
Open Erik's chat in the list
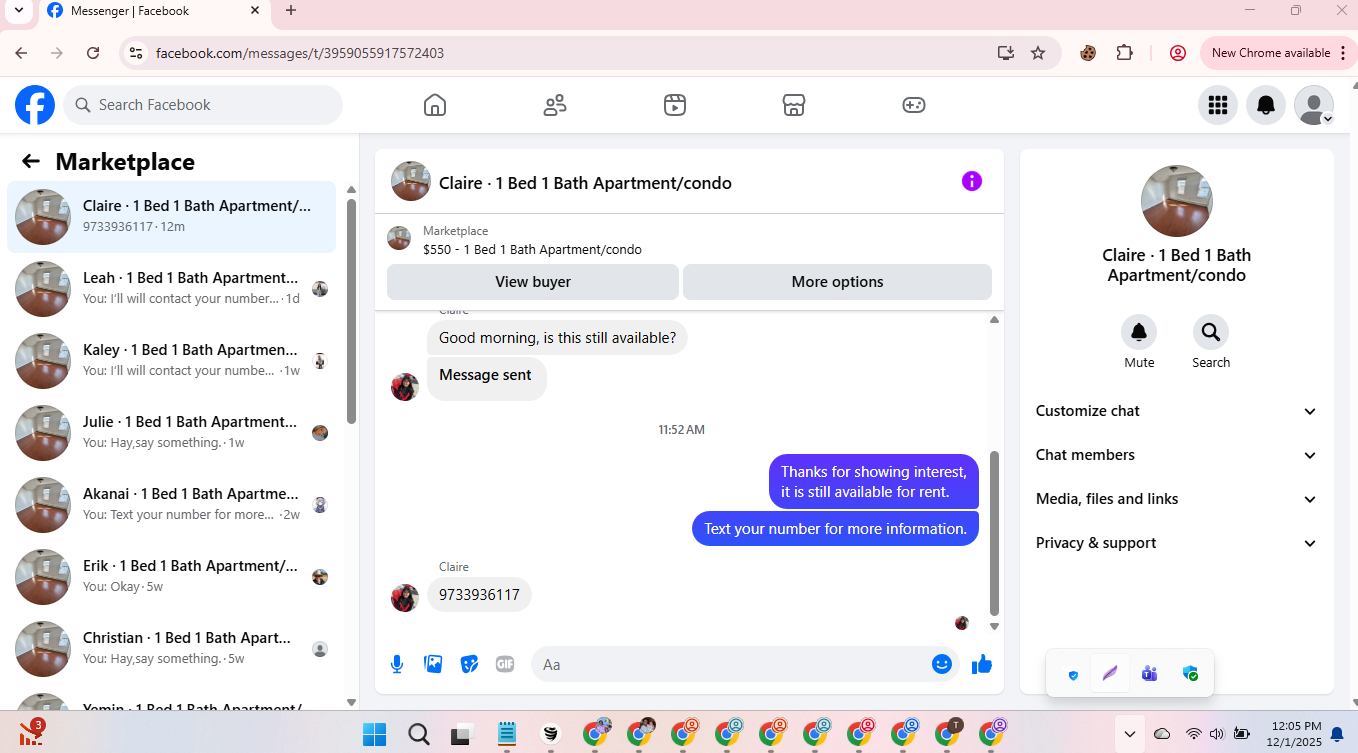point(172,577)
